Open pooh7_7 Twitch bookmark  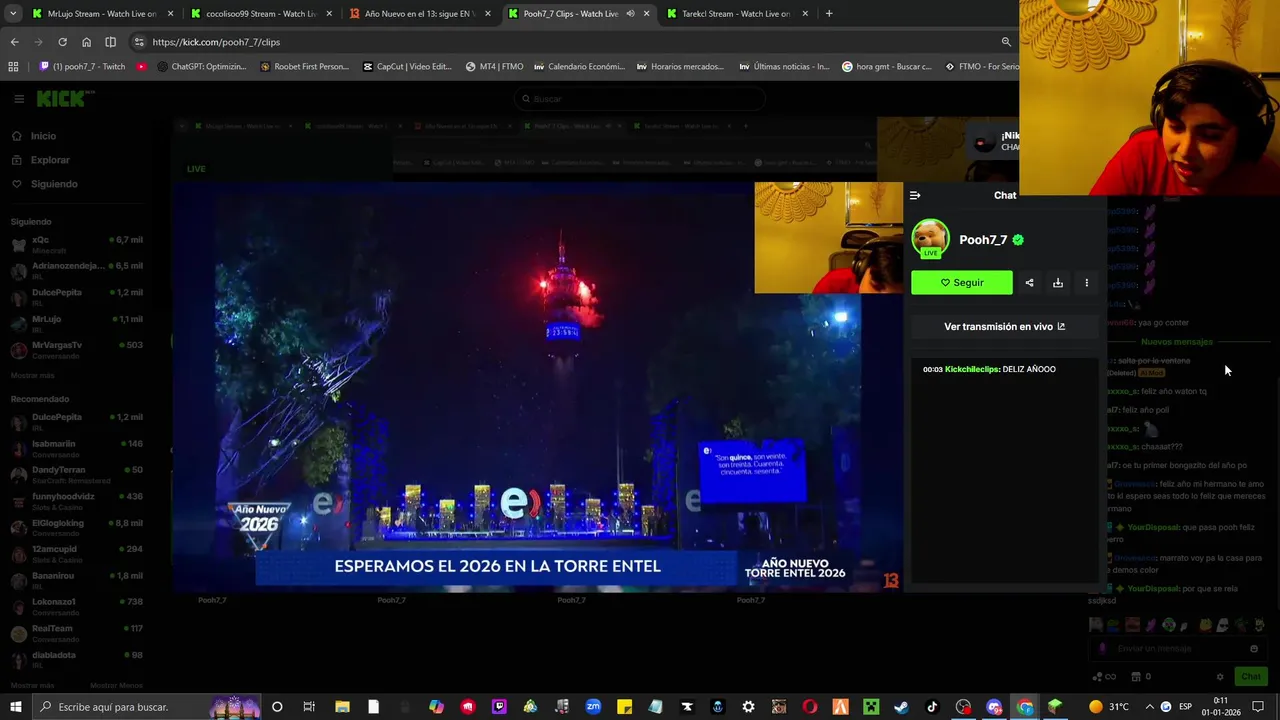tap(82, 67)
